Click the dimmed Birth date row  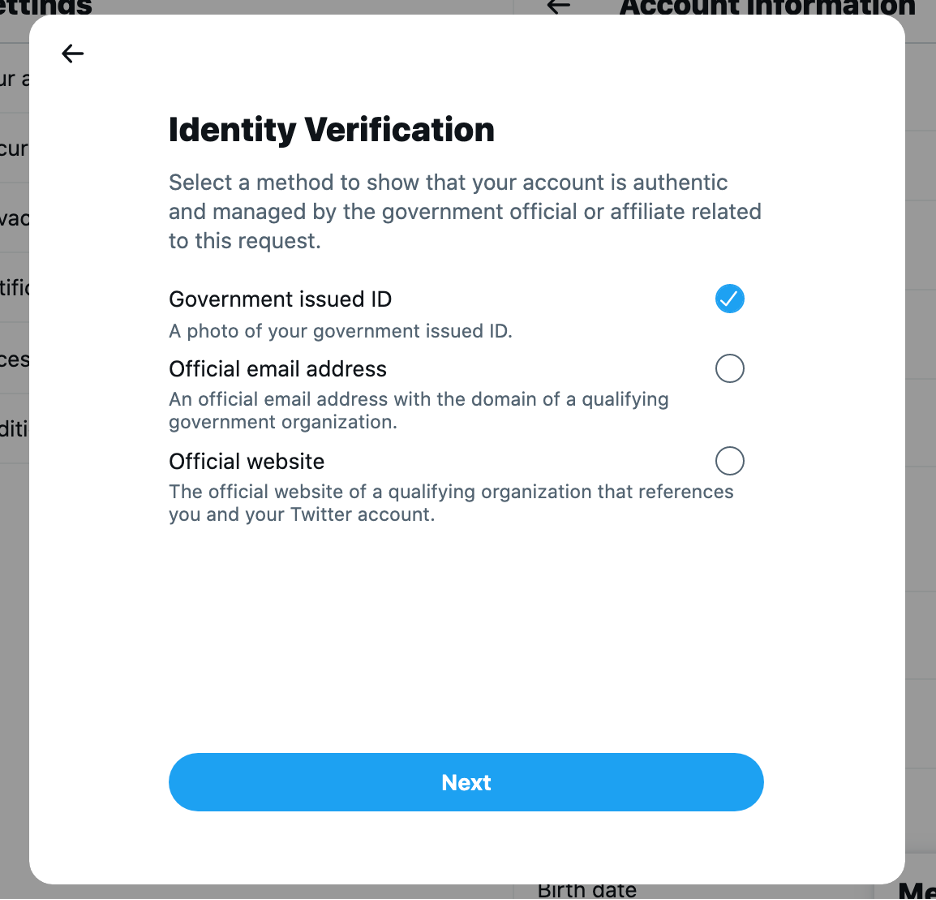[587, 890]
